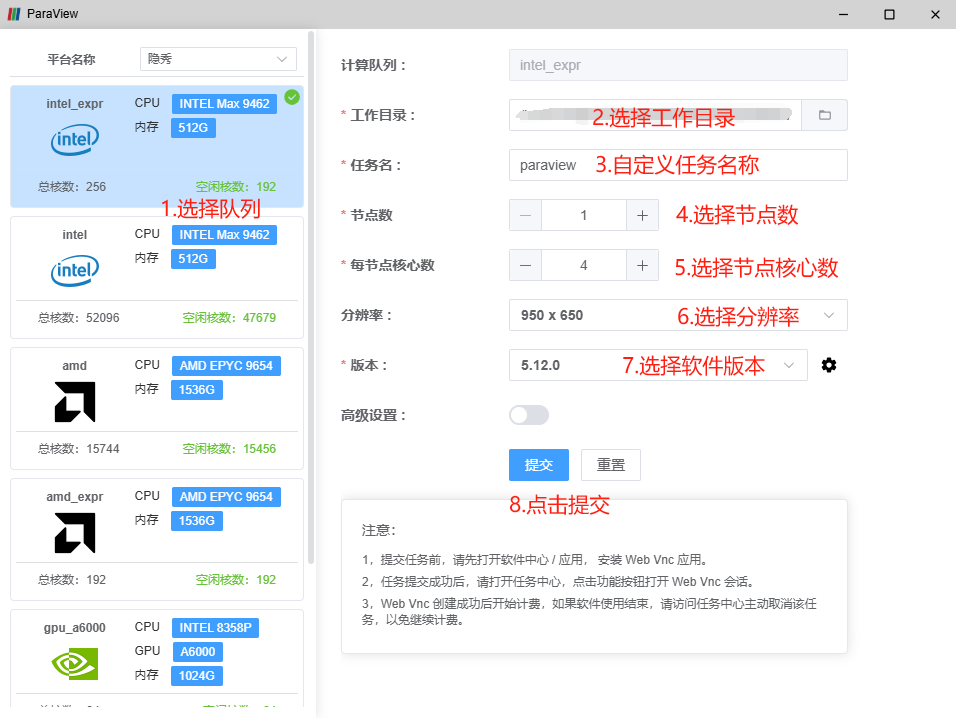956x718 pixels.
Task: Click the AMD logo in the amd queue card
Action: click(x=75, y=402)
